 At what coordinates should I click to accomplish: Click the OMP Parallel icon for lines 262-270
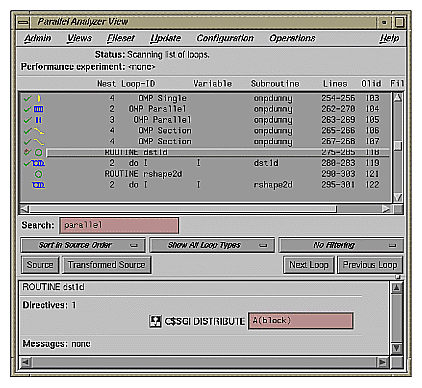coord(39,109)
